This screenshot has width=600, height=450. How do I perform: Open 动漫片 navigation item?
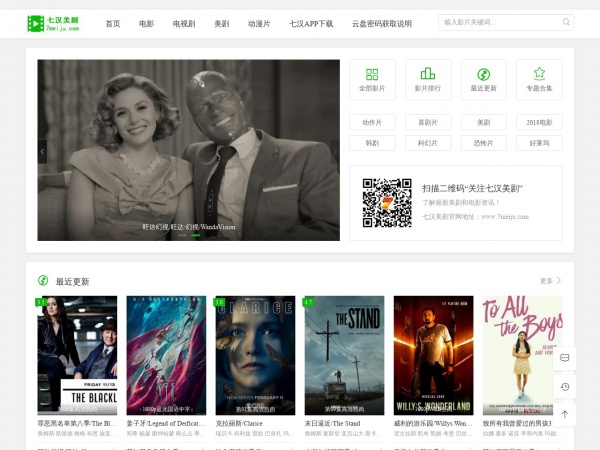point(259,24)
